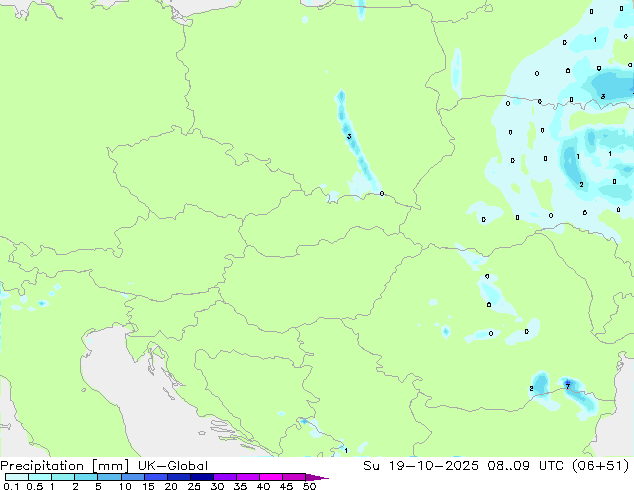Viewport: 634px width, 490px height.
Task: Click the precipitation value '7' on the map
Action: (568, 387)
